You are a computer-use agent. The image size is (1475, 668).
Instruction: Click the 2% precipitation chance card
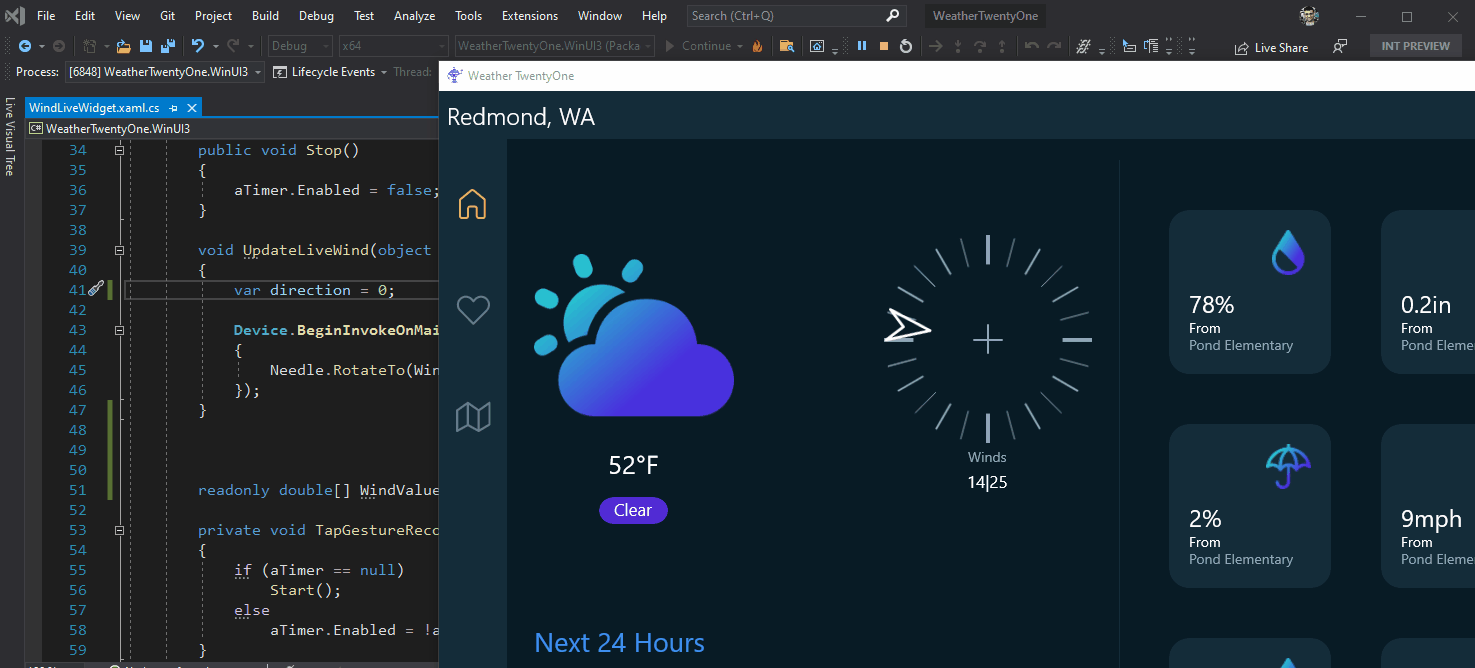click(x=1249, y=506)
